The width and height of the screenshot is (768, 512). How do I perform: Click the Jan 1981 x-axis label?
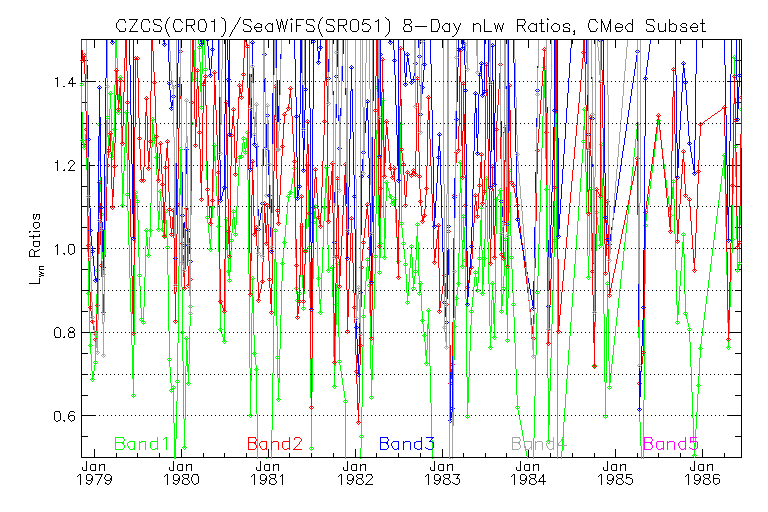coord(268,473)
